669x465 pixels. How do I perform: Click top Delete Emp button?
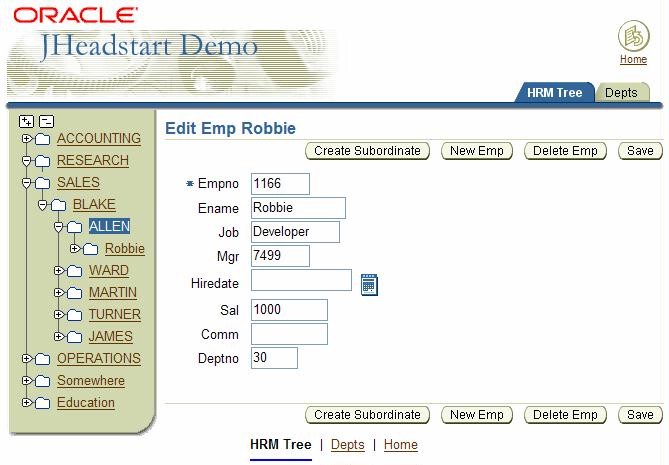[565, 151]
